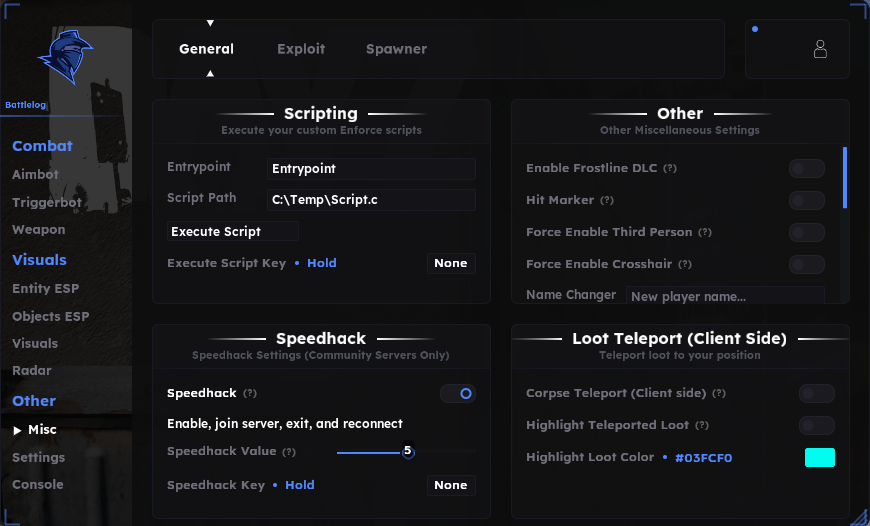Click the Execute Script button
The height and width of the screenshot is (526, 870).
pos(232,231)
